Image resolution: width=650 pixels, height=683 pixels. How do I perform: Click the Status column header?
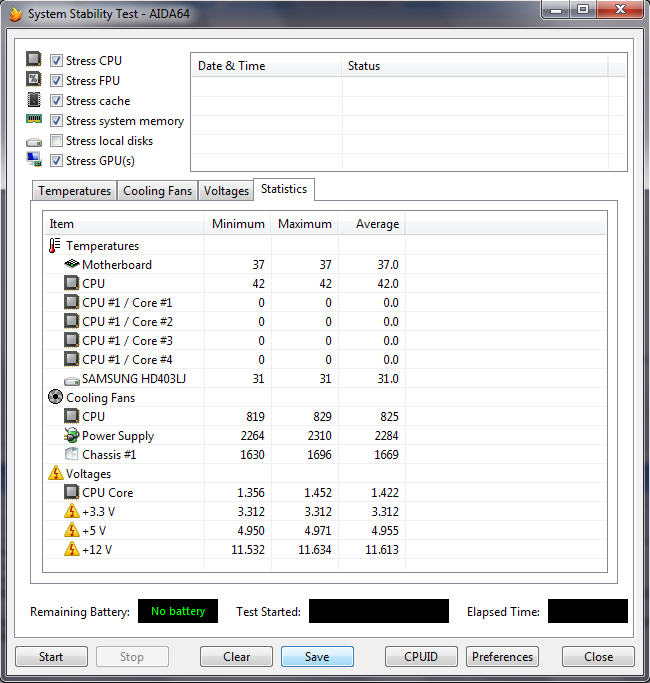[475, 66]
